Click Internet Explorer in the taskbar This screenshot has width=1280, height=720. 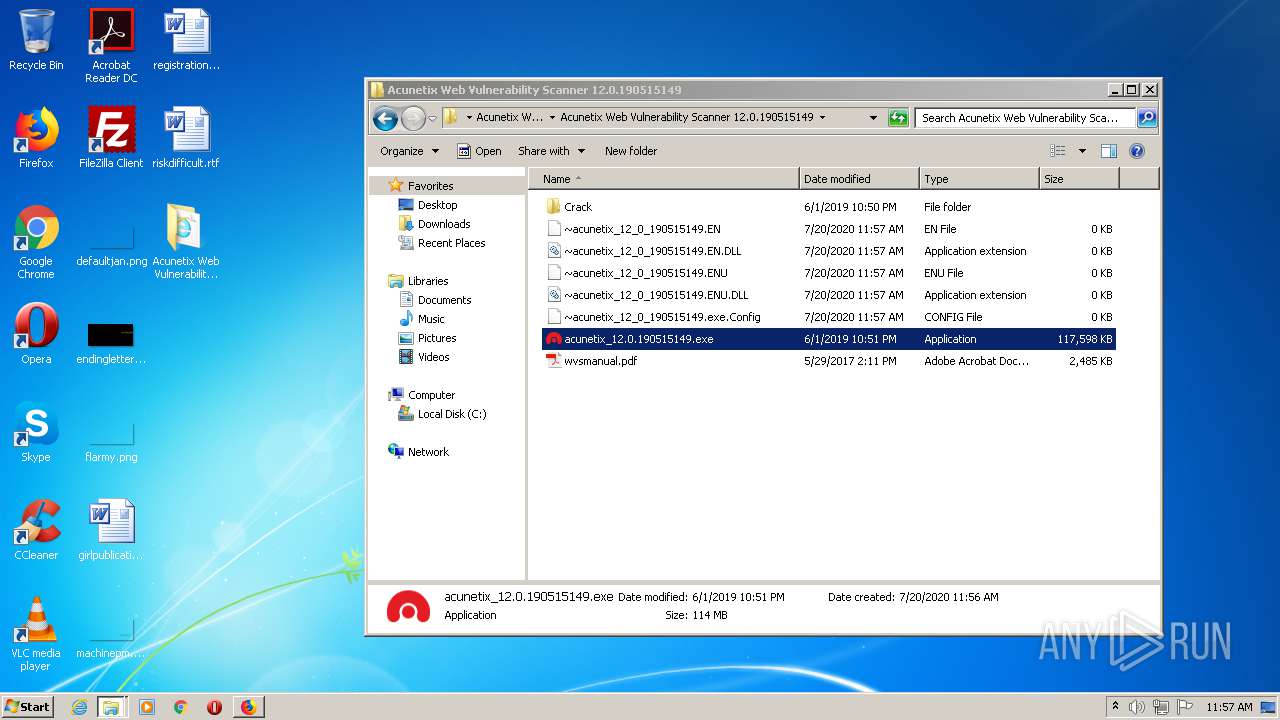pyautogui.click(x=79, y=707)
